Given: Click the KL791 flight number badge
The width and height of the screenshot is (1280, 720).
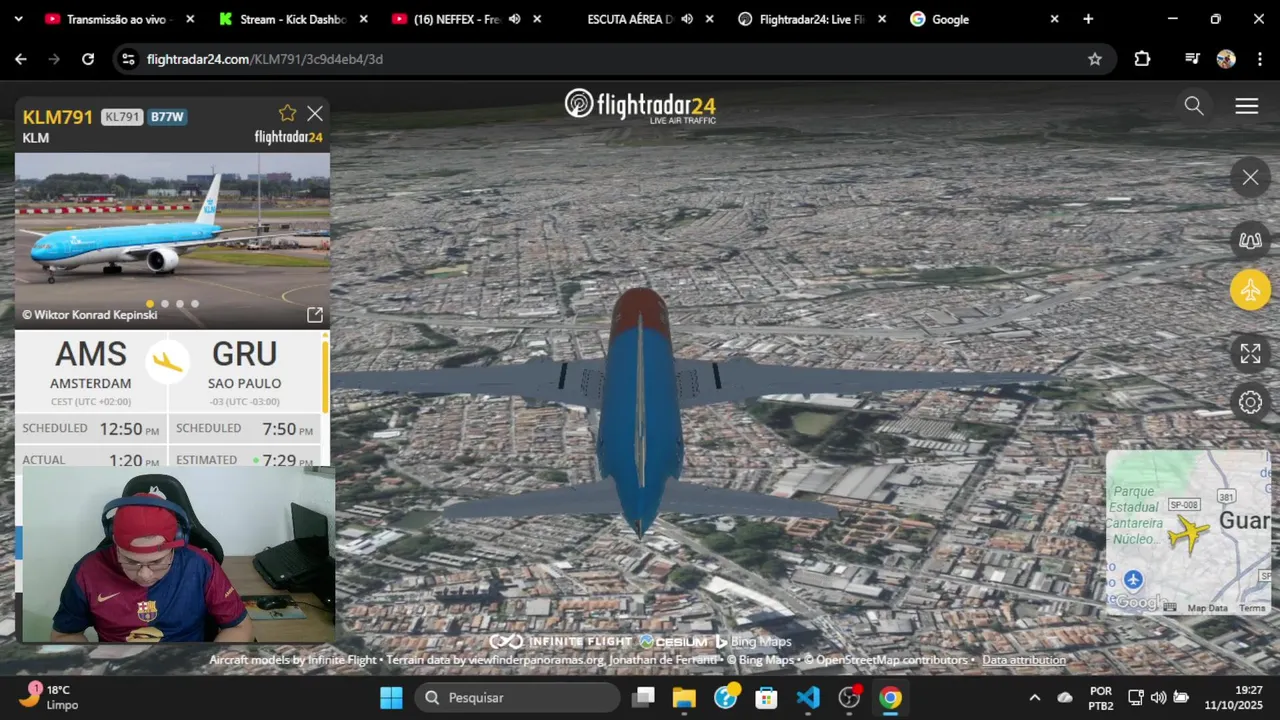Looking at the screenshot, I should click(122, 117).
